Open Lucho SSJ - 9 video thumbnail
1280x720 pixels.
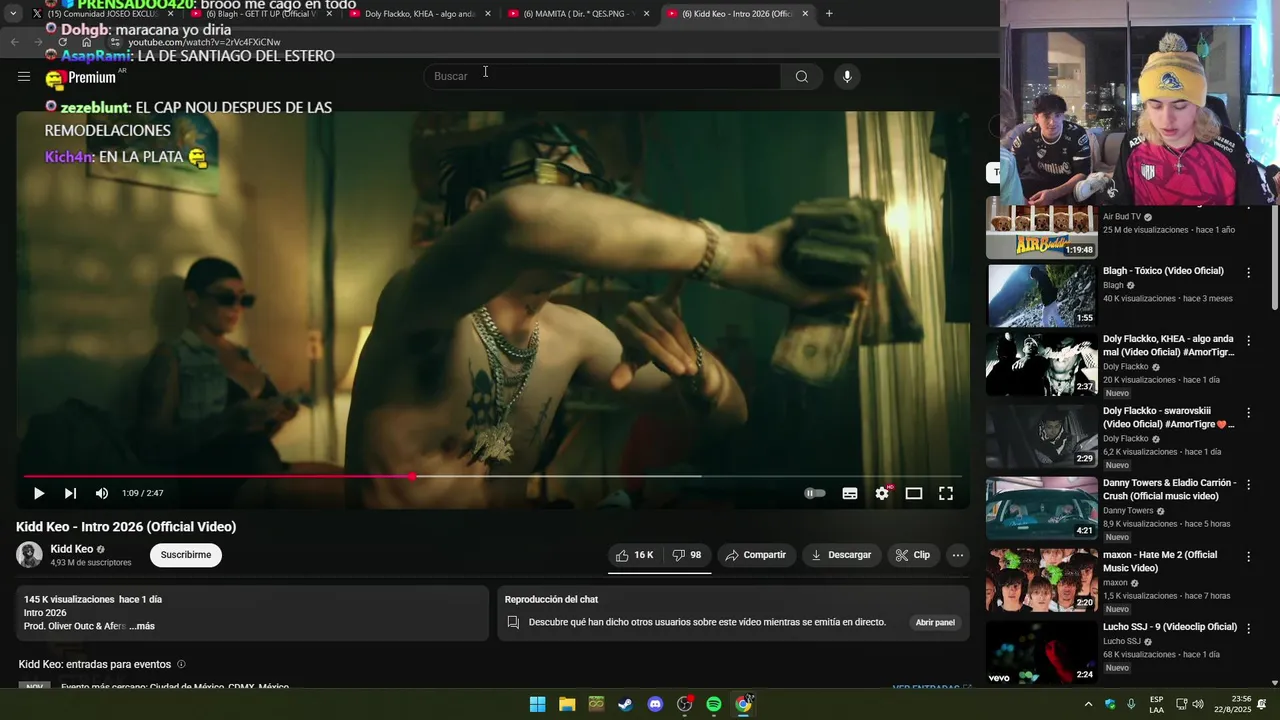click(x=1042, y=653)
